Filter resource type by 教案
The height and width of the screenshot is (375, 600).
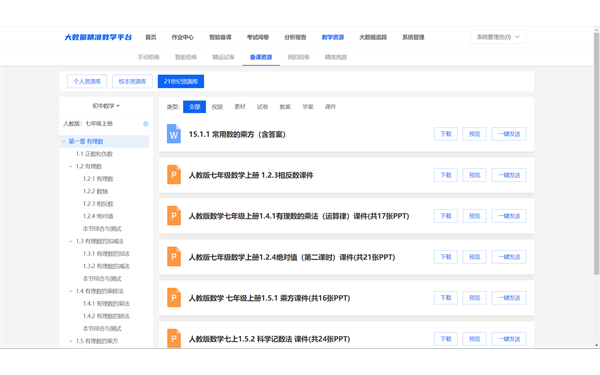pos(285,107)
